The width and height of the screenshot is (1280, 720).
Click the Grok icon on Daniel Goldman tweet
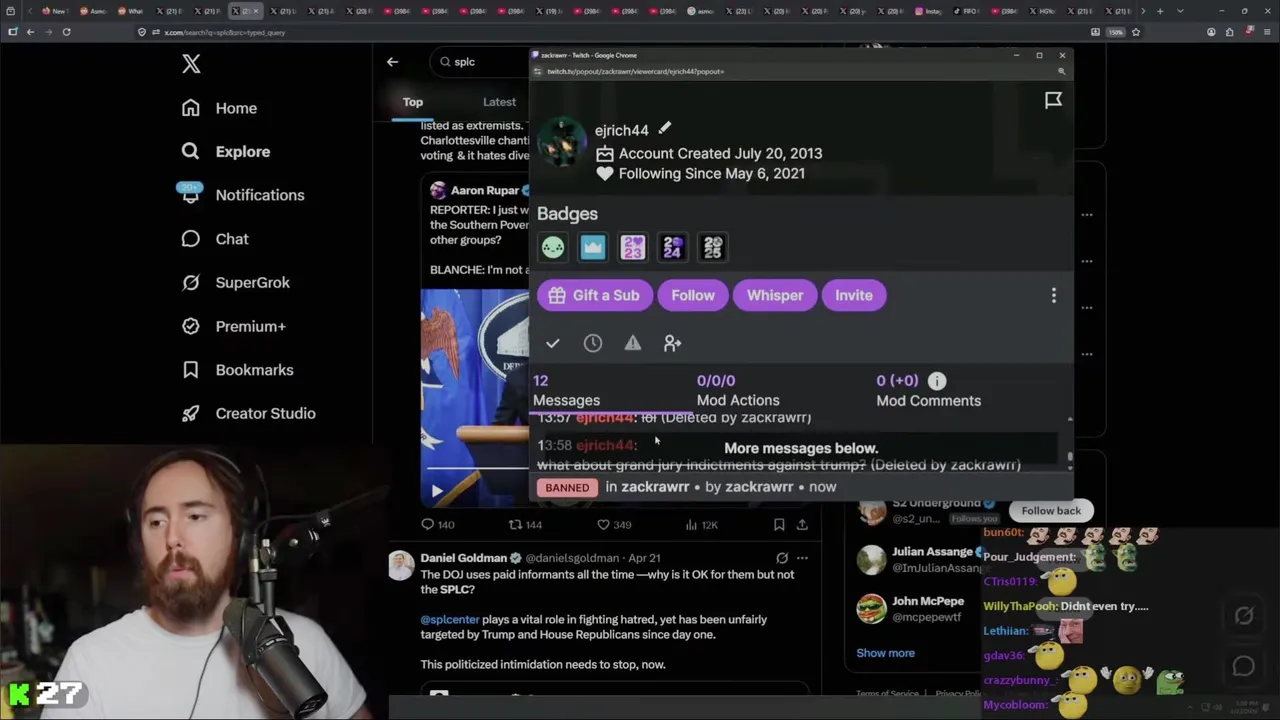click(782, 558)
